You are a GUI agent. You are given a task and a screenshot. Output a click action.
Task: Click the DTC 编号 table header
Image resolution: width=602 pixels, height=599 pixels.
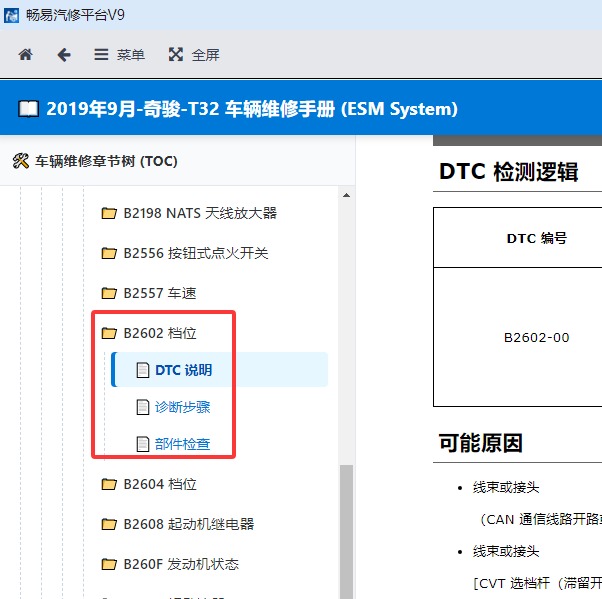[537, 238]
